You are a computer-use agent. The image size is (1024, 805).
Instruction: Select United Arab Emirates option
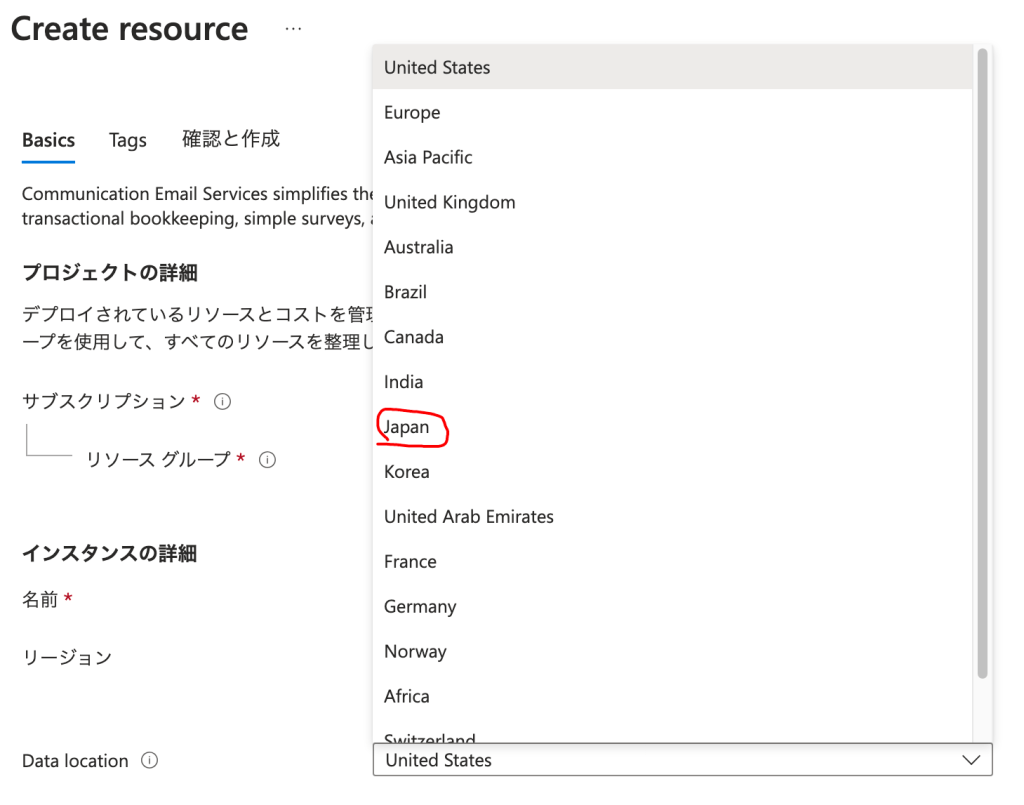tap(469, 517)
